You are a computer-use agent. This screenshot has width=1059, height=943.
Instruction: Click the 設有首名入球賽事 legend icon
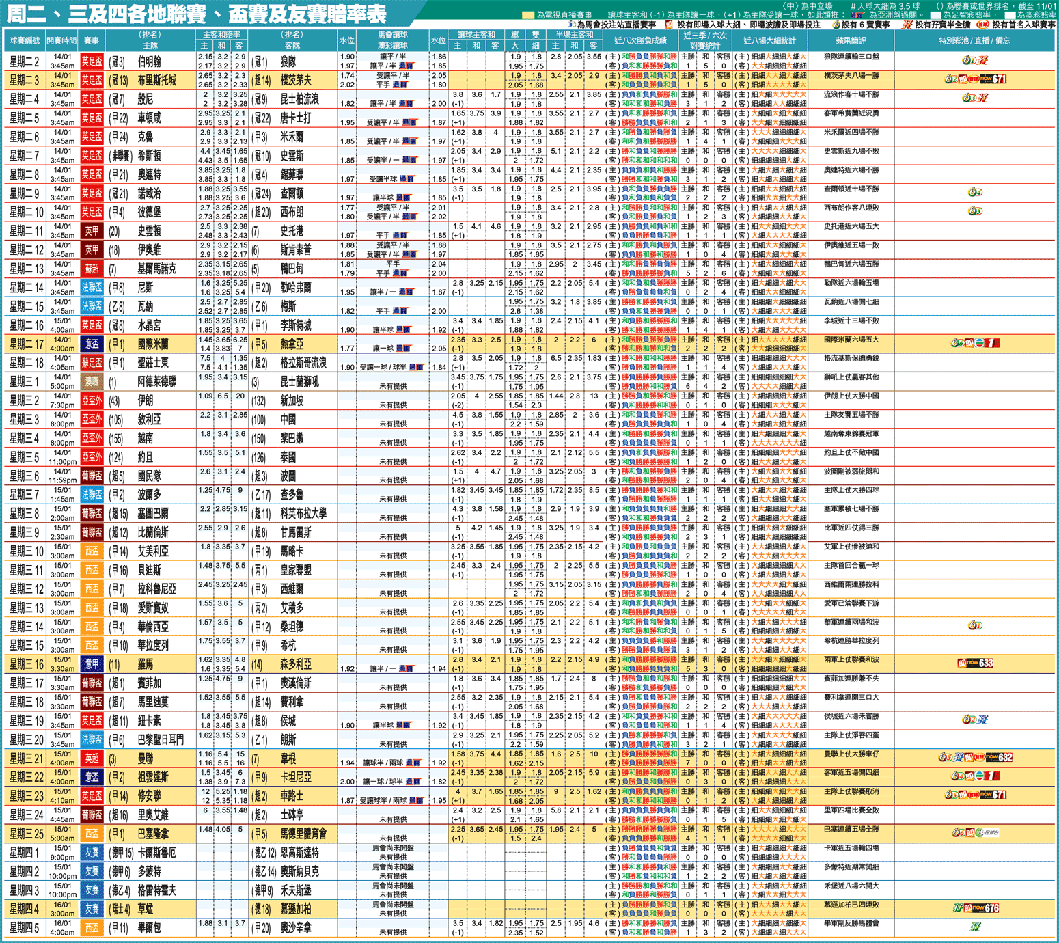coord(983,24)
